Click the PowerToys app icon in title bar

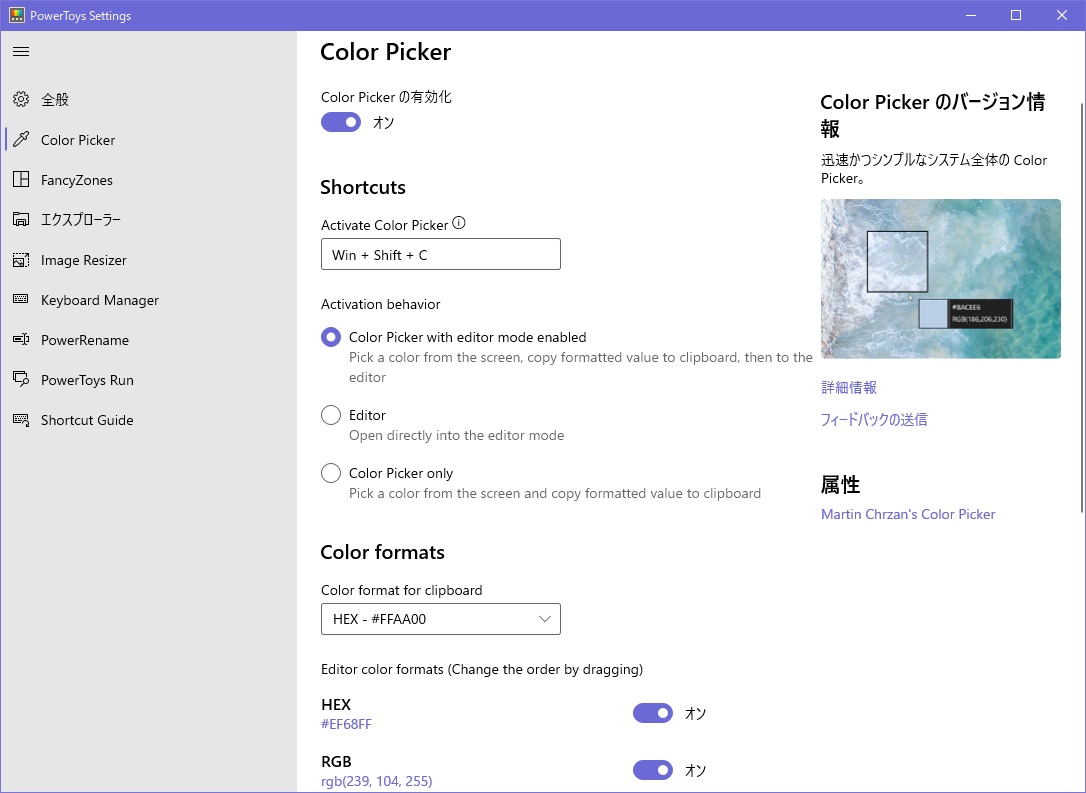[x=17, y=15]
